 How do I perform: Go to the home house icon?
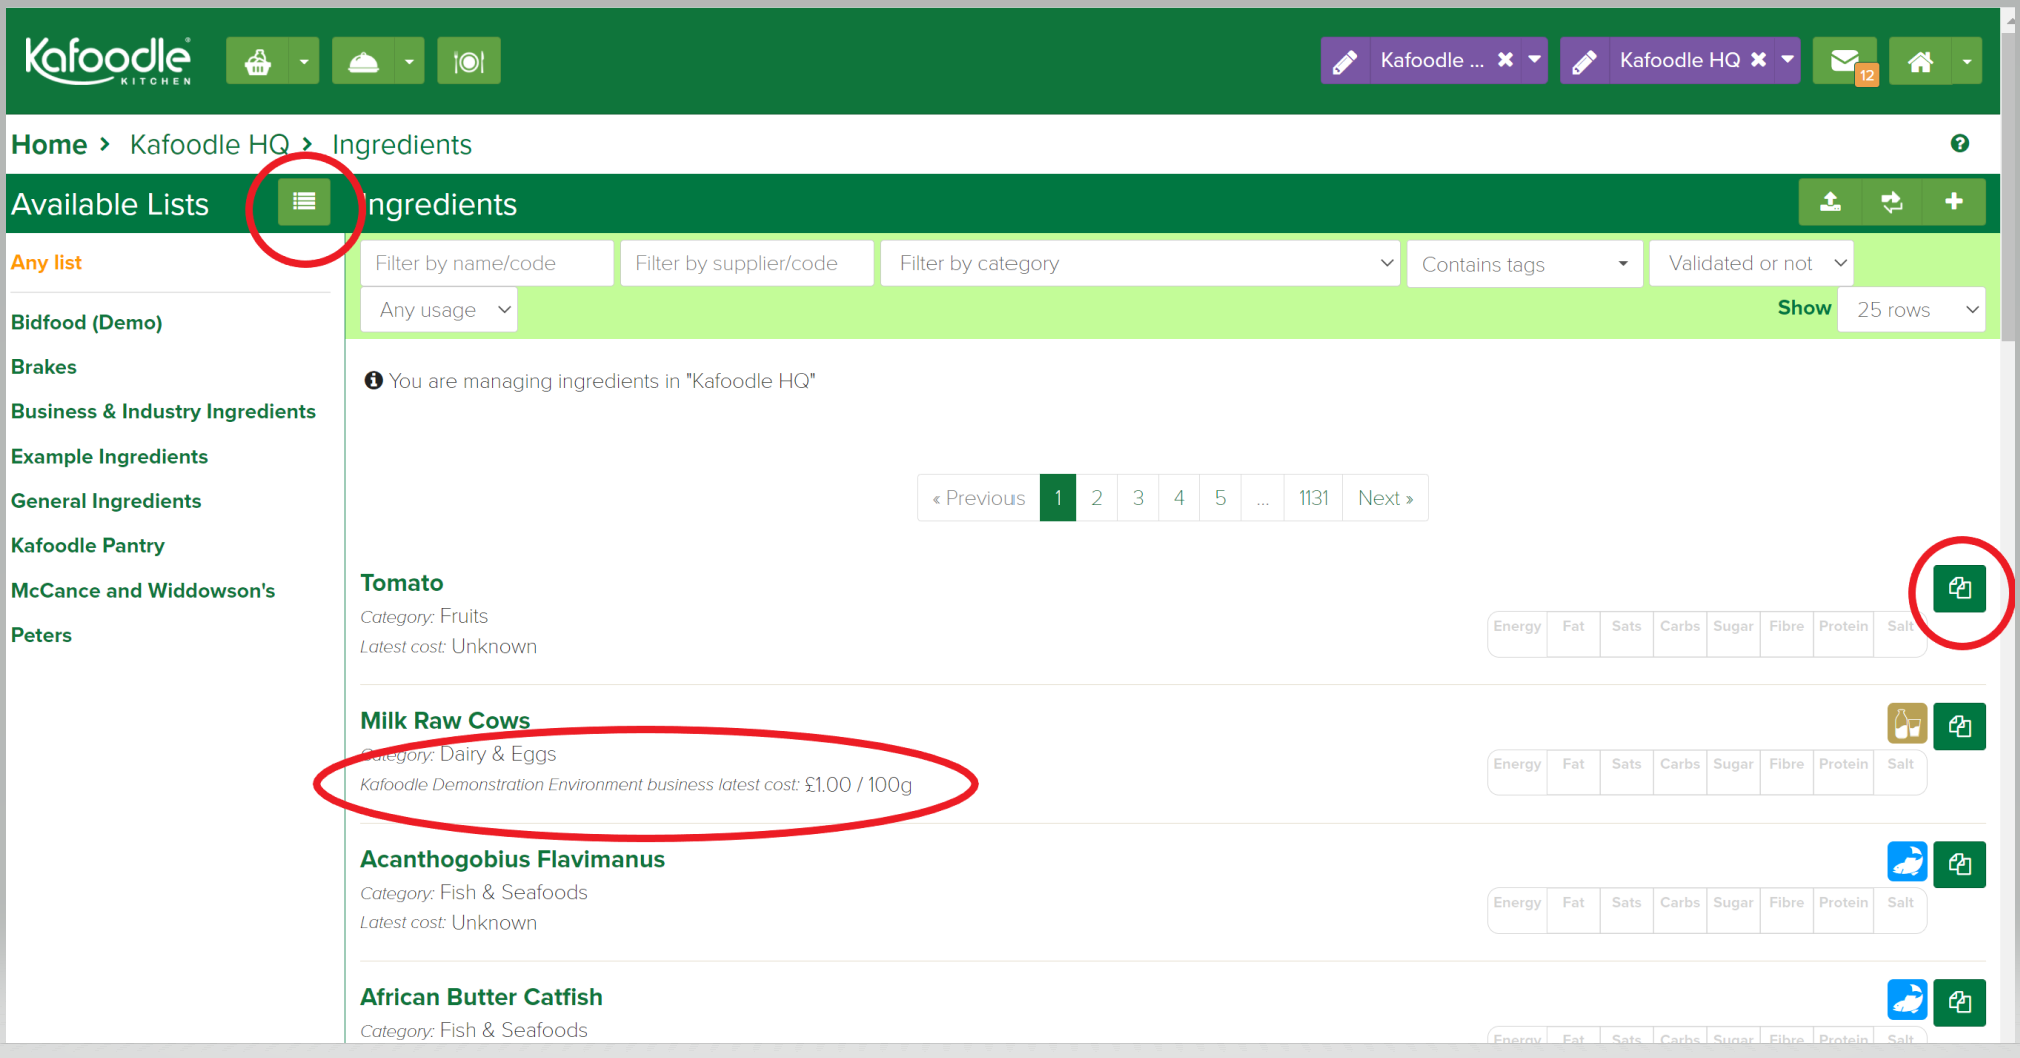click(1920, 61)
